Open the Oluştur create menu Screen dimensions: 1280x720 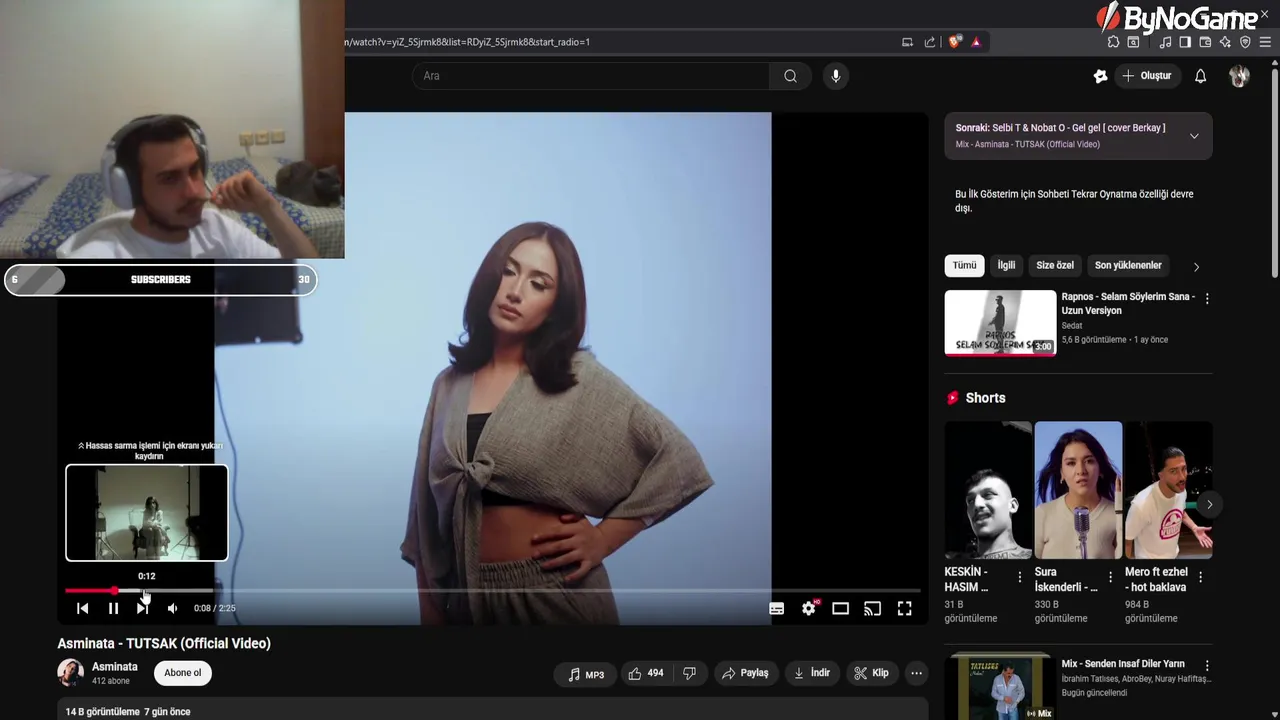(1147, 76)
